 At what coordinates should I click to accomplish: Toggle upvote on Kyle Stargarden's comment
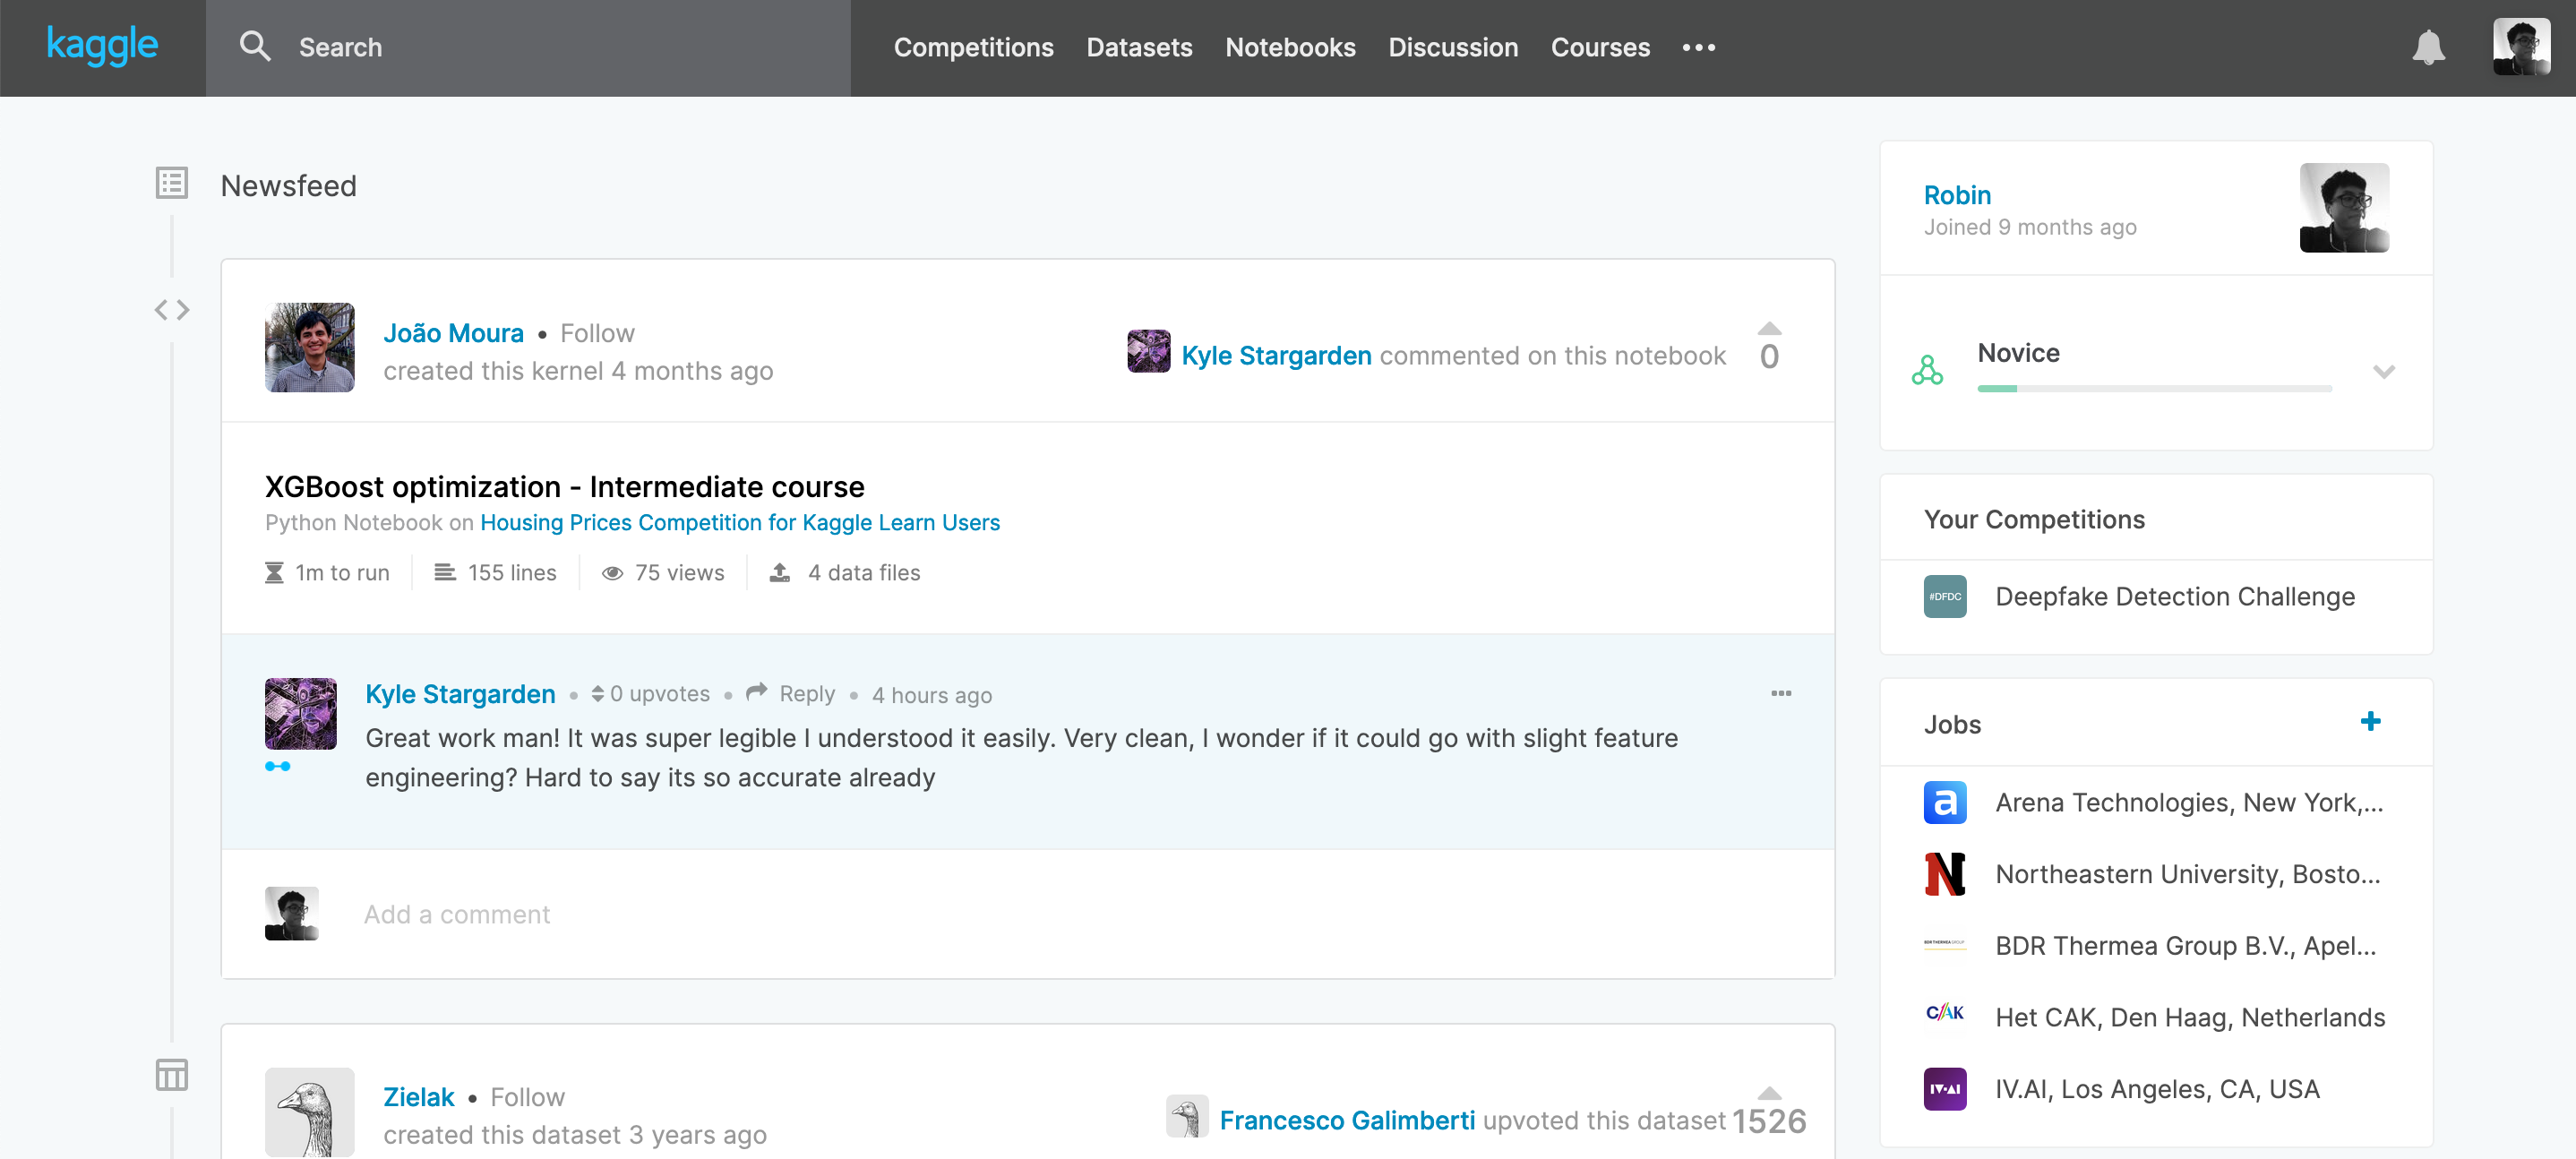point(598,694)
